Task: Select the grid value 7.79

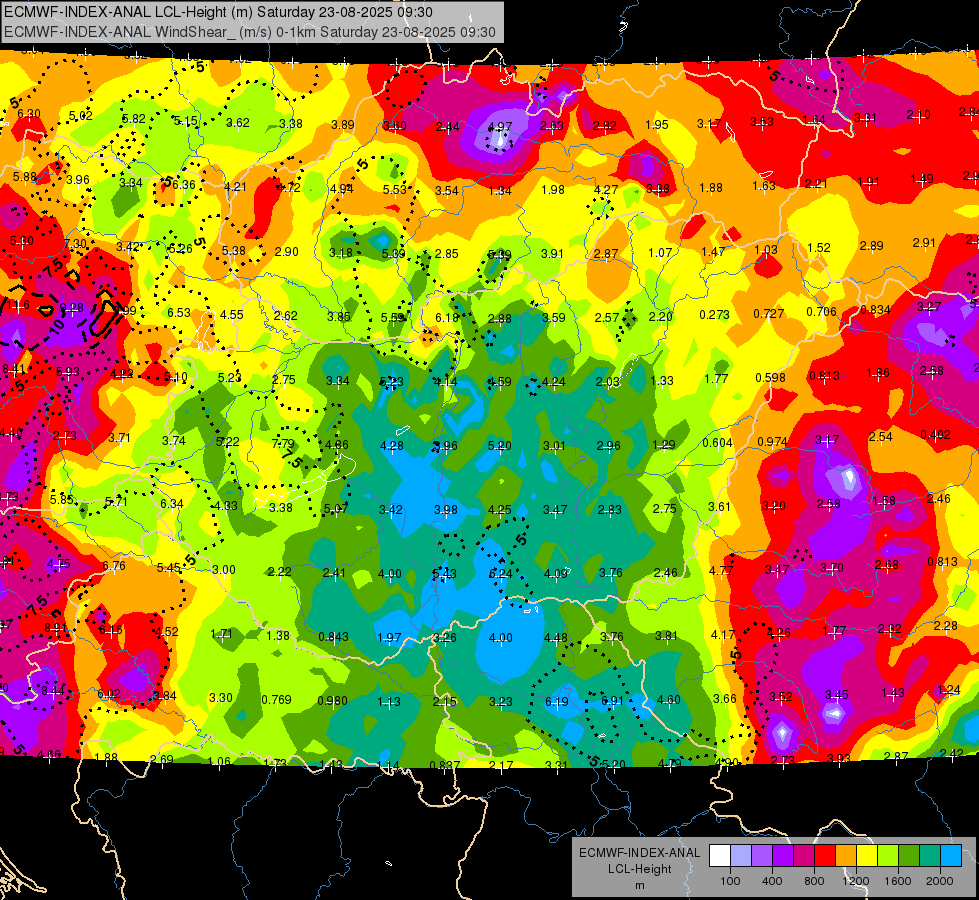Action: [283, 443]
